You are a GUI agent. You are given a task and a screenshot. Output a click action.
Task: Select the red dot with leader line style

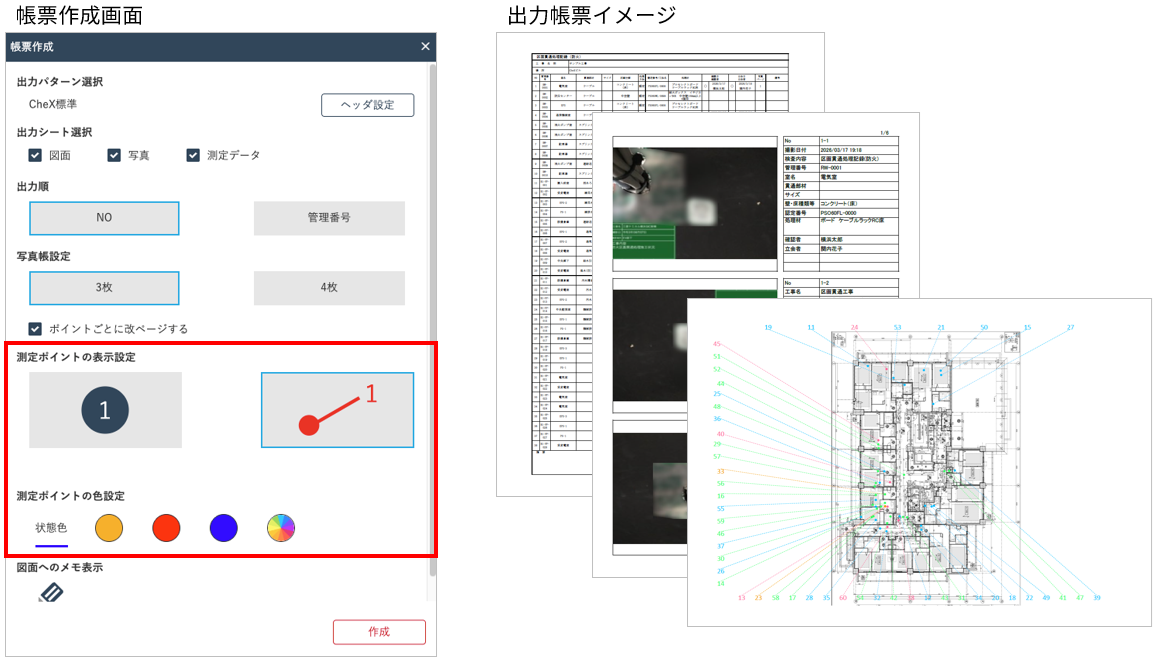coord(337,410)
